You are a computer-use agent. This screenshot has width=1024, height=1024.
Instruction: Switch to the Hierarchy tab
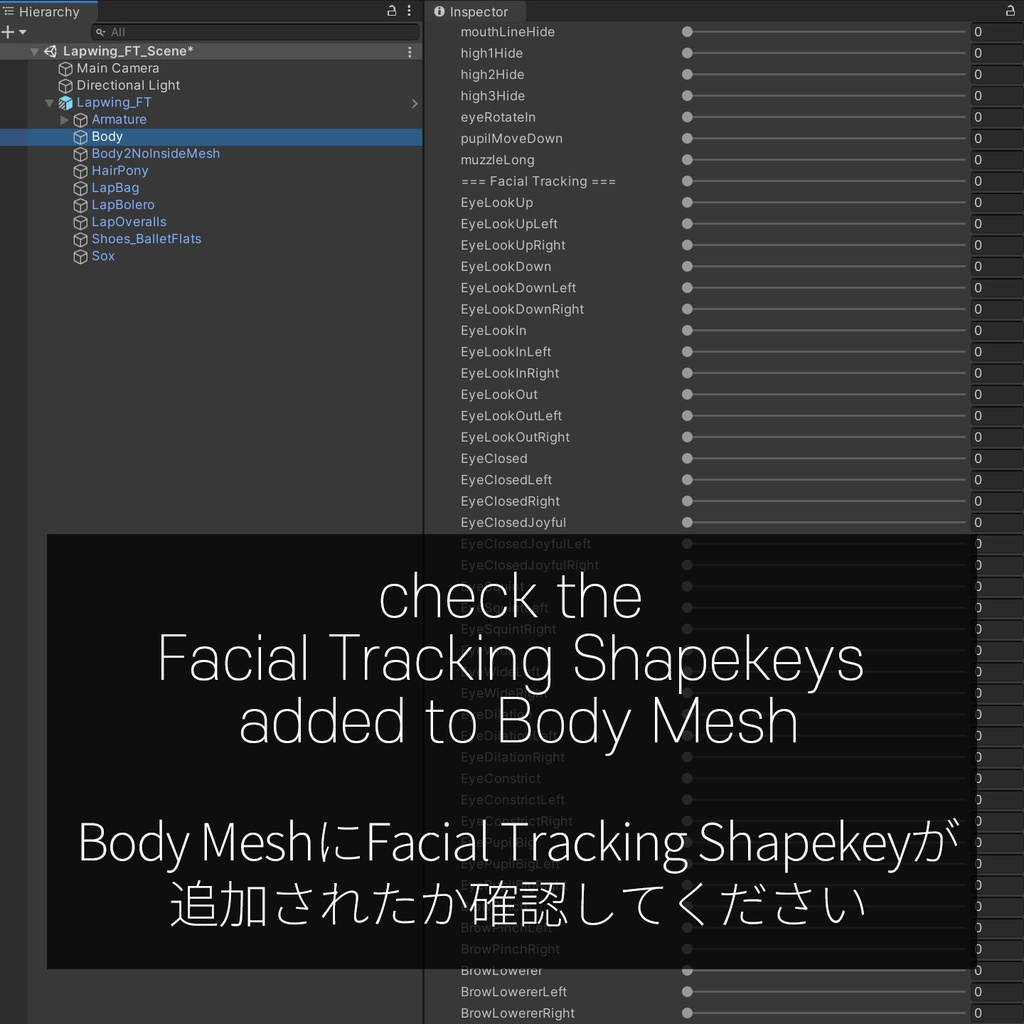tap(48, 11)
